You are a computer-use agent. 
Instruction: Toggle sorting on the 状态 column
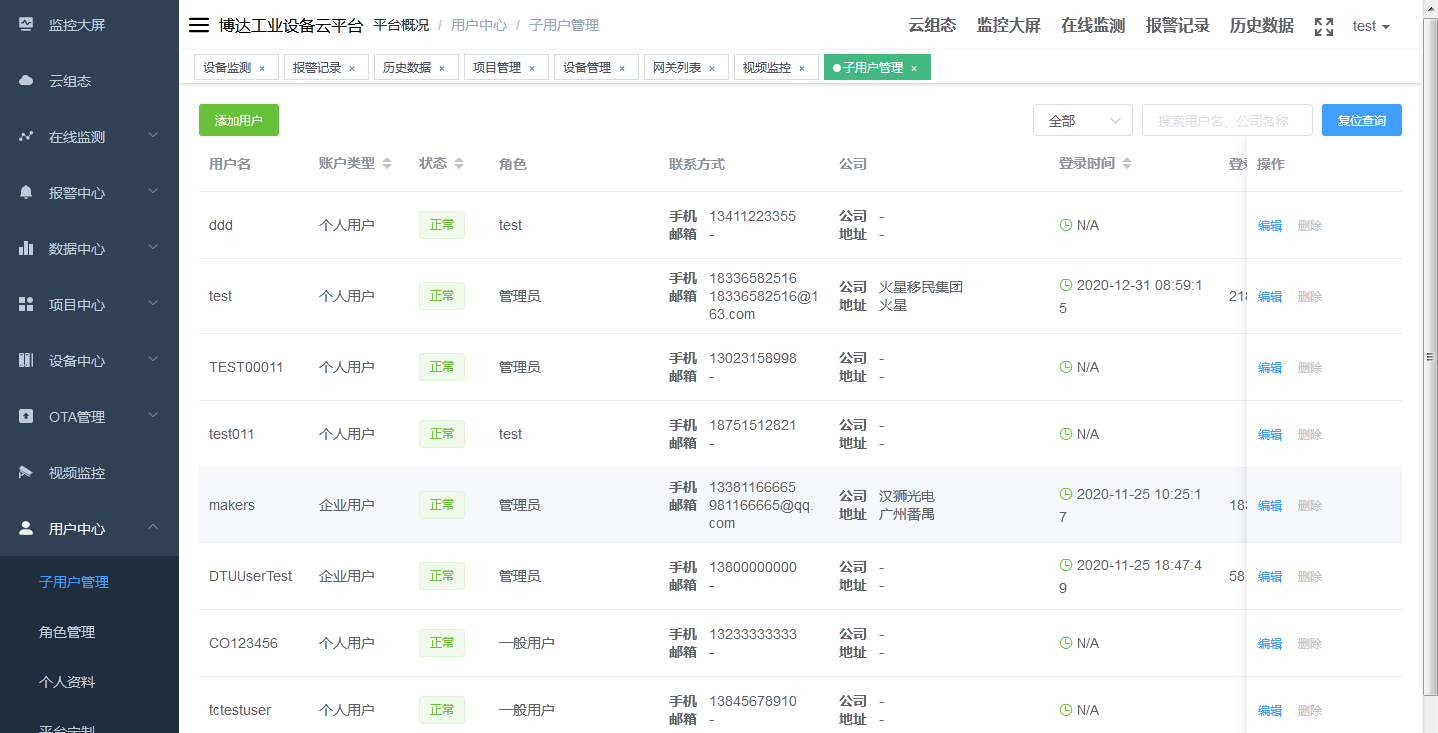pos(458,162)
